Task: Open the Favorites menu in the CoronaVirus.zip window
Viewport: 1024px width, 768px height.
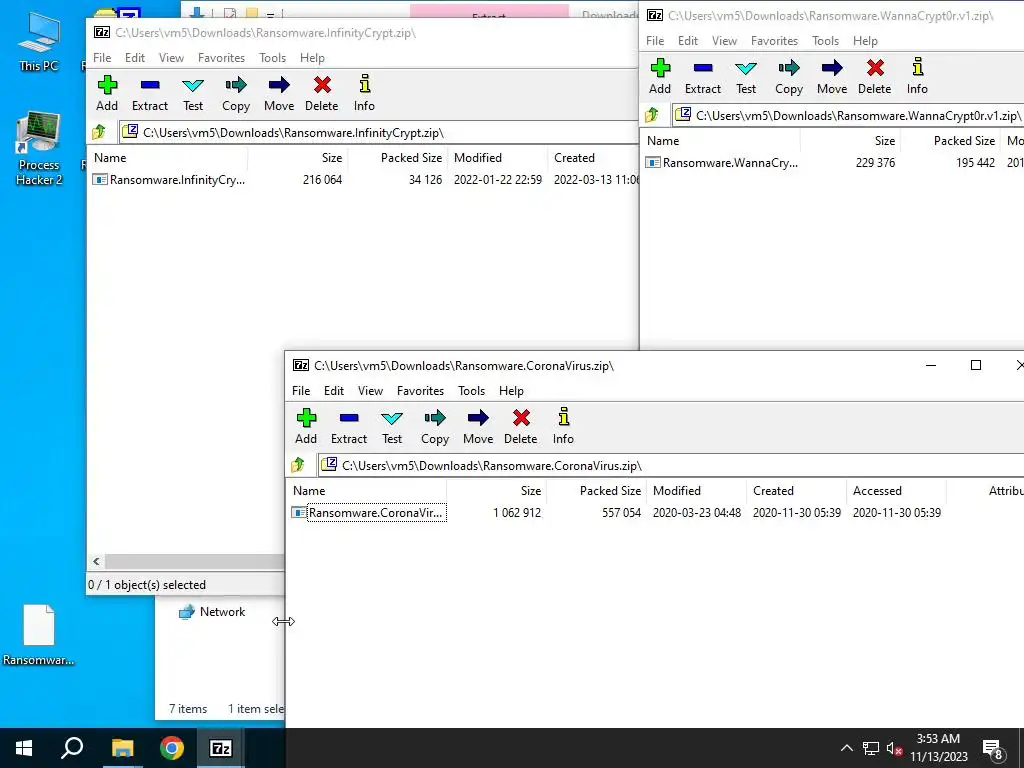Action: [x=421, y=391]
